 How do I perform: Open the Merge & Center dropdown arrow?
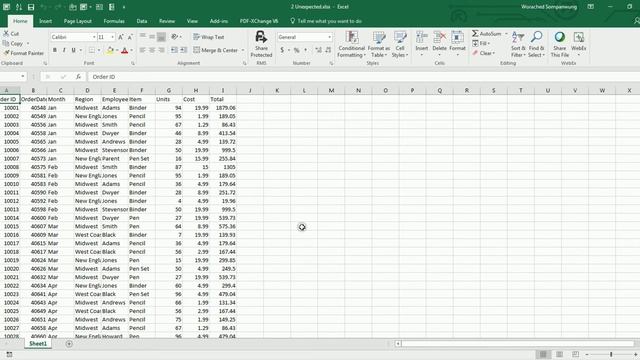tap(243, 50)
